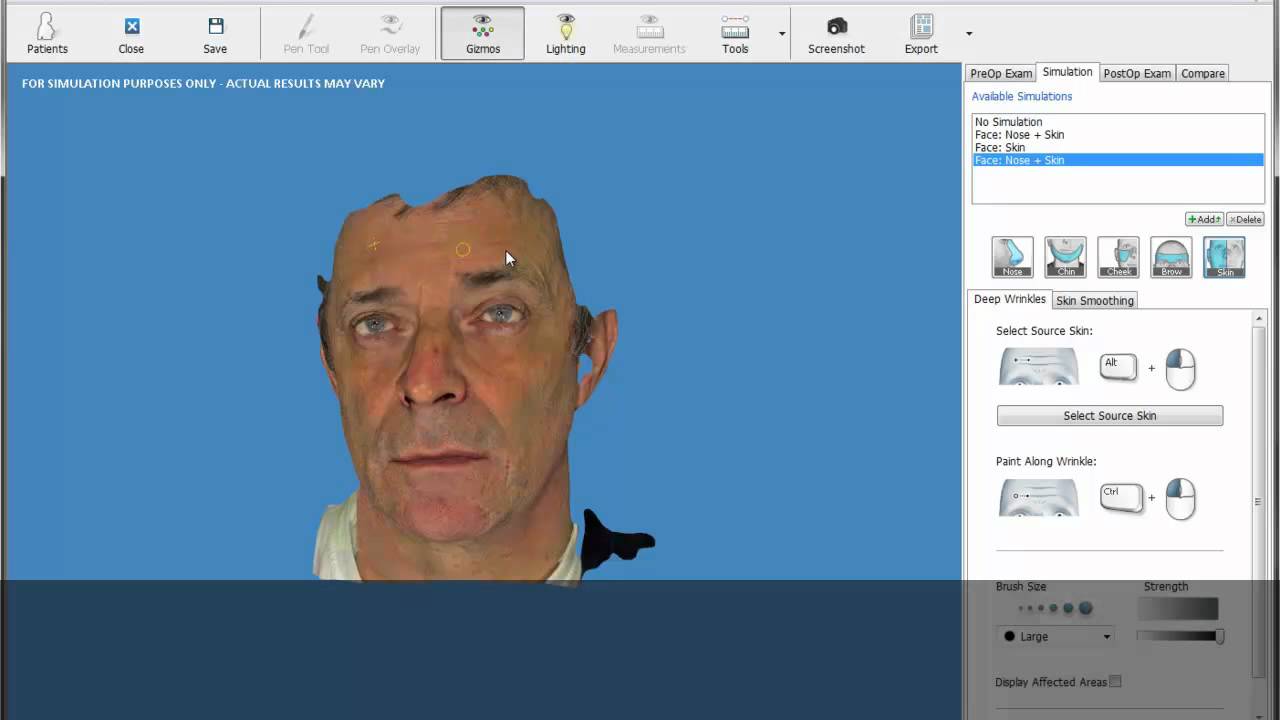Image resolution: width=1280 pixels, height=720 pixels.
Task: Pick the largest brush size dot
Action: pos(1085,608)
